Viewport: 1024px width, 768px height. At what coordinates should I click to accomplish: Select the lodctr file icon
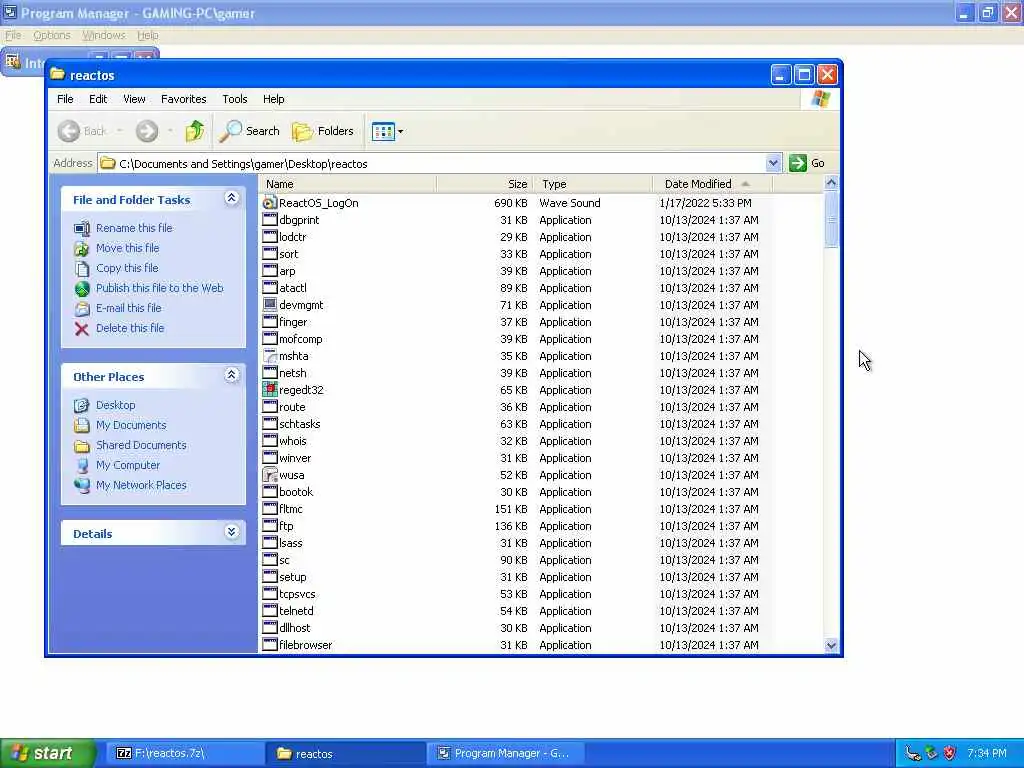point(270,237)
